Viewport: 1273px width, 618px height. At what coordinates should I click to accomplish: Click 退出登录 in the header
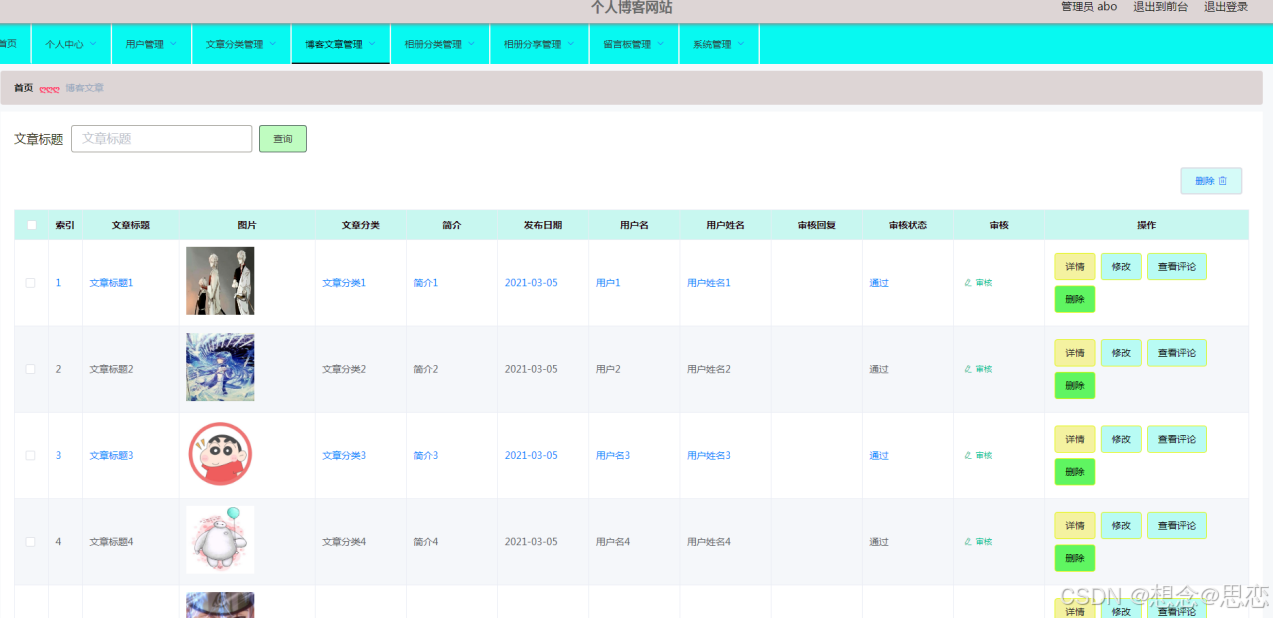tap(1226, 7)
